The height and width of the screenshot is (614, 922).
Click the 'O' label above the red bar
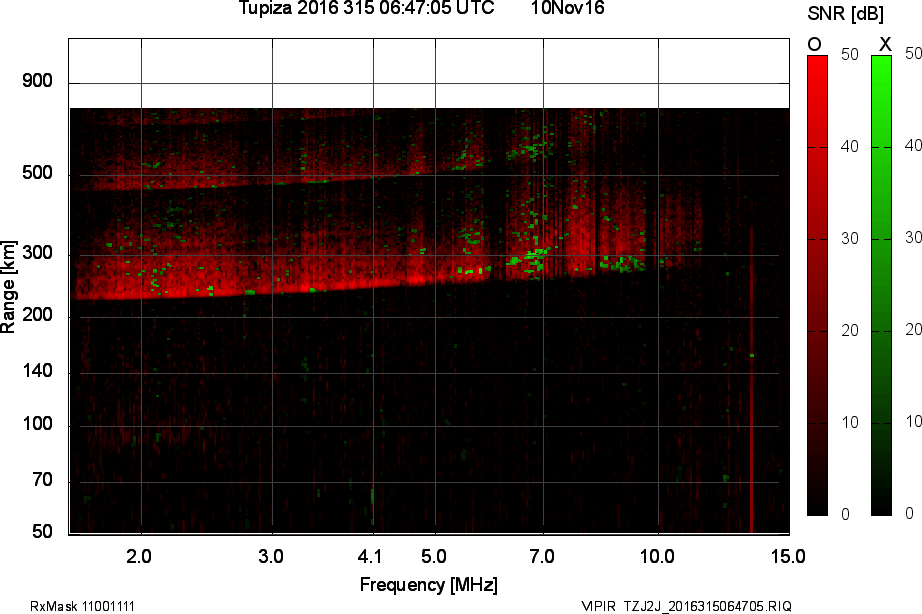pyautogui.click(x=814, y=45)
